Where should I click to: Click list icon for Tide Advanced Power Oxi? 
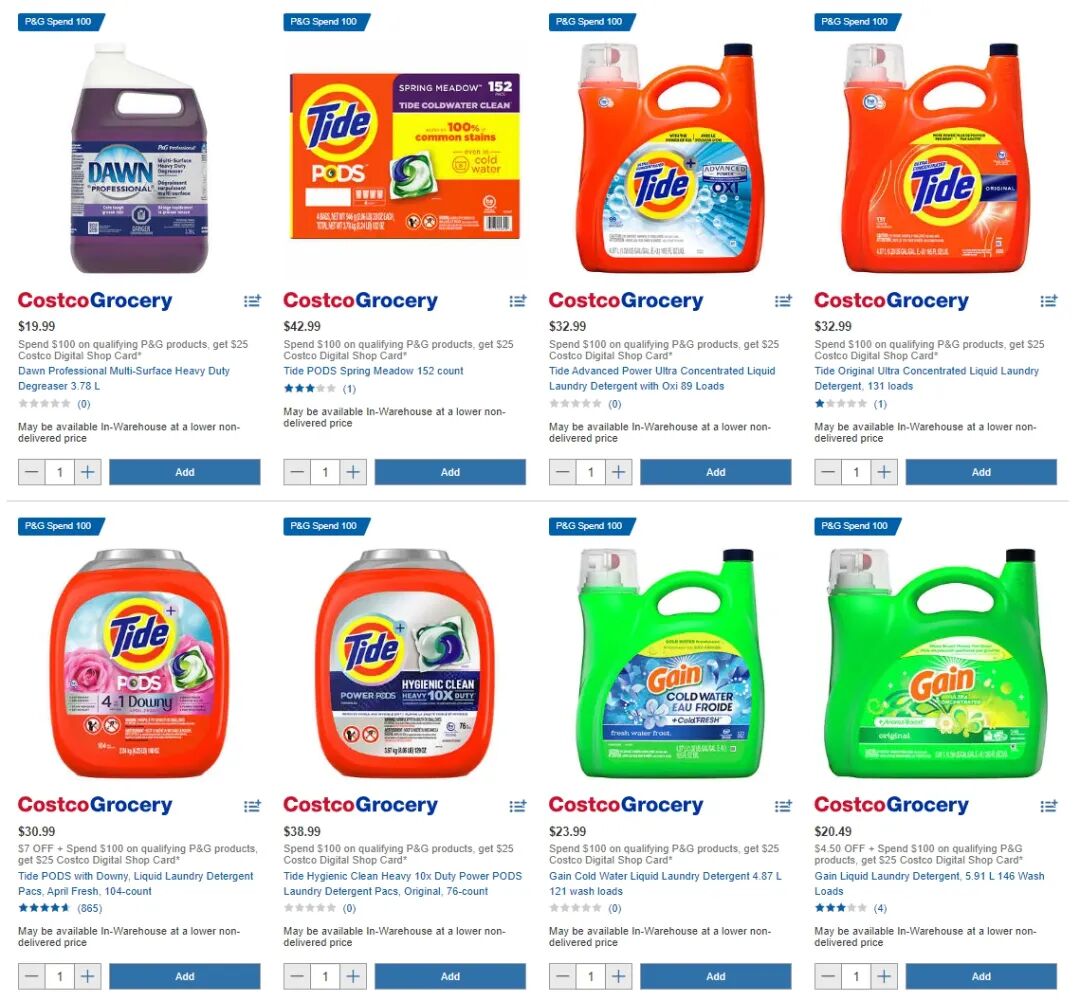point(783,301)
